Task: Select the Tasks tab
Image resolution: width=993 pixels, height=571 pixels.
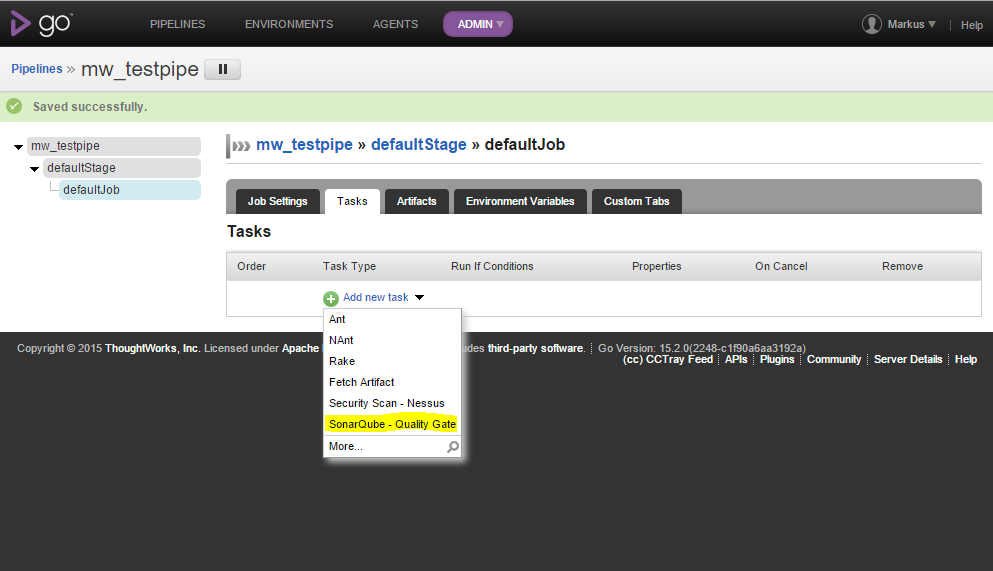Action: click(352, 201)
